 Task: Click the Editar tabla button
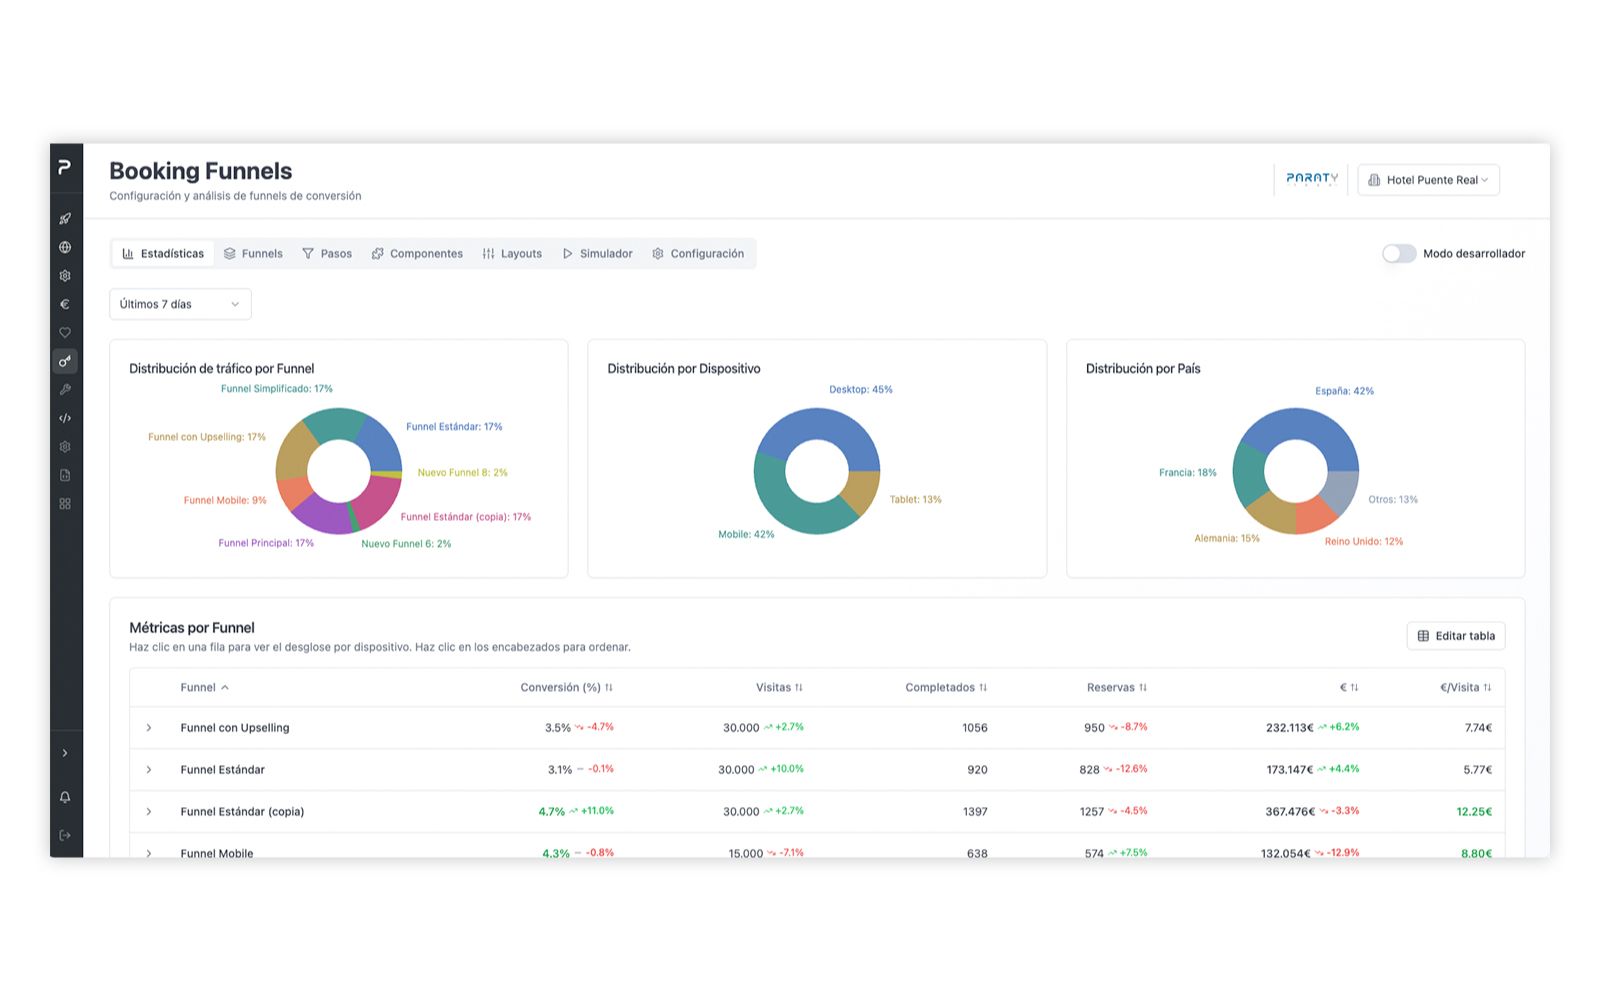click(x=1456, y=636)
